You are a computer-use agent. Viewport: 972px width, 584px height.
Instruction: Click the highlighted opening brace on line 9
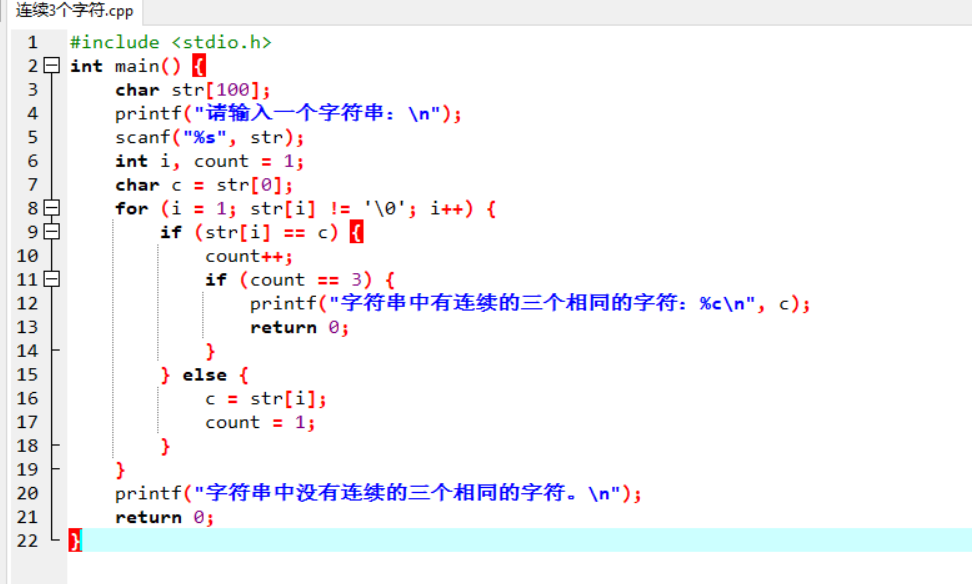point(356,232)
